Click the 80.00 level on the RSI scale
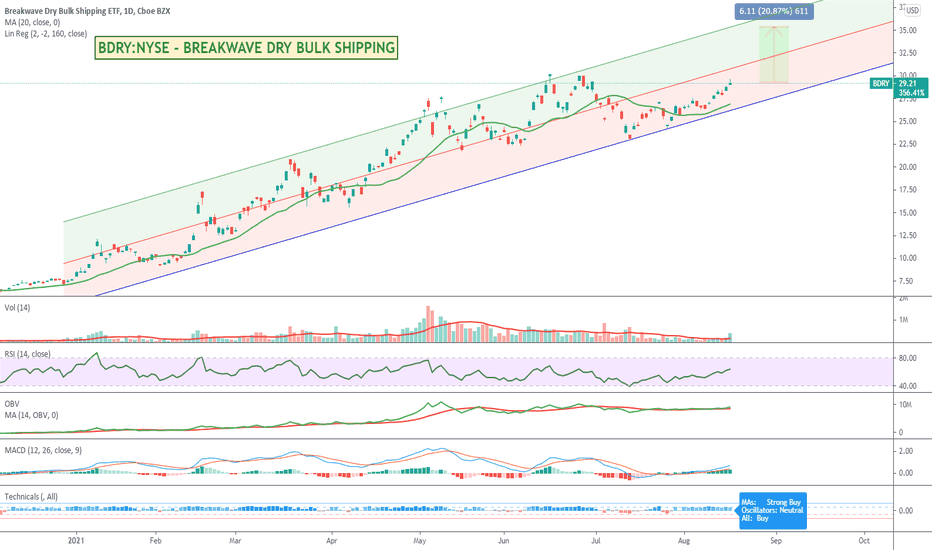Screen dimensions: 932x550 coord(908,359)
